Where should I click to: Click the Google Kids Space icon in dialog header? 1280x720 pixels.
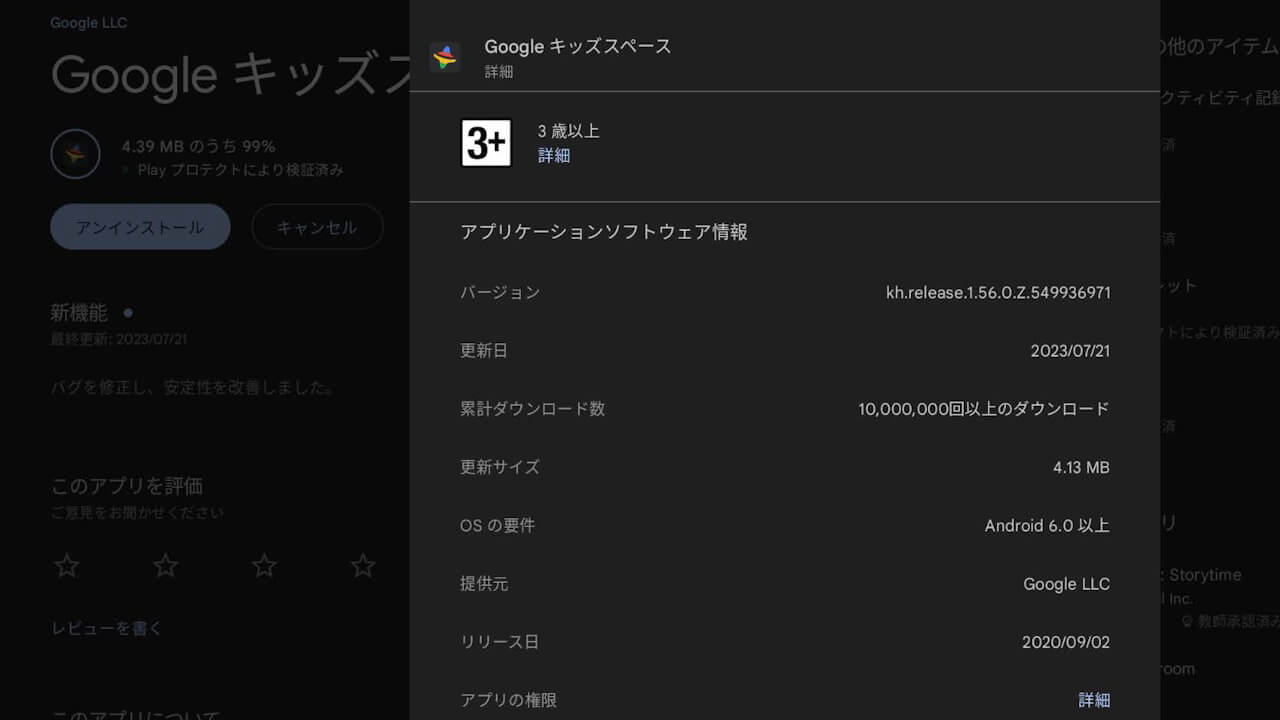tap(445, 55)
